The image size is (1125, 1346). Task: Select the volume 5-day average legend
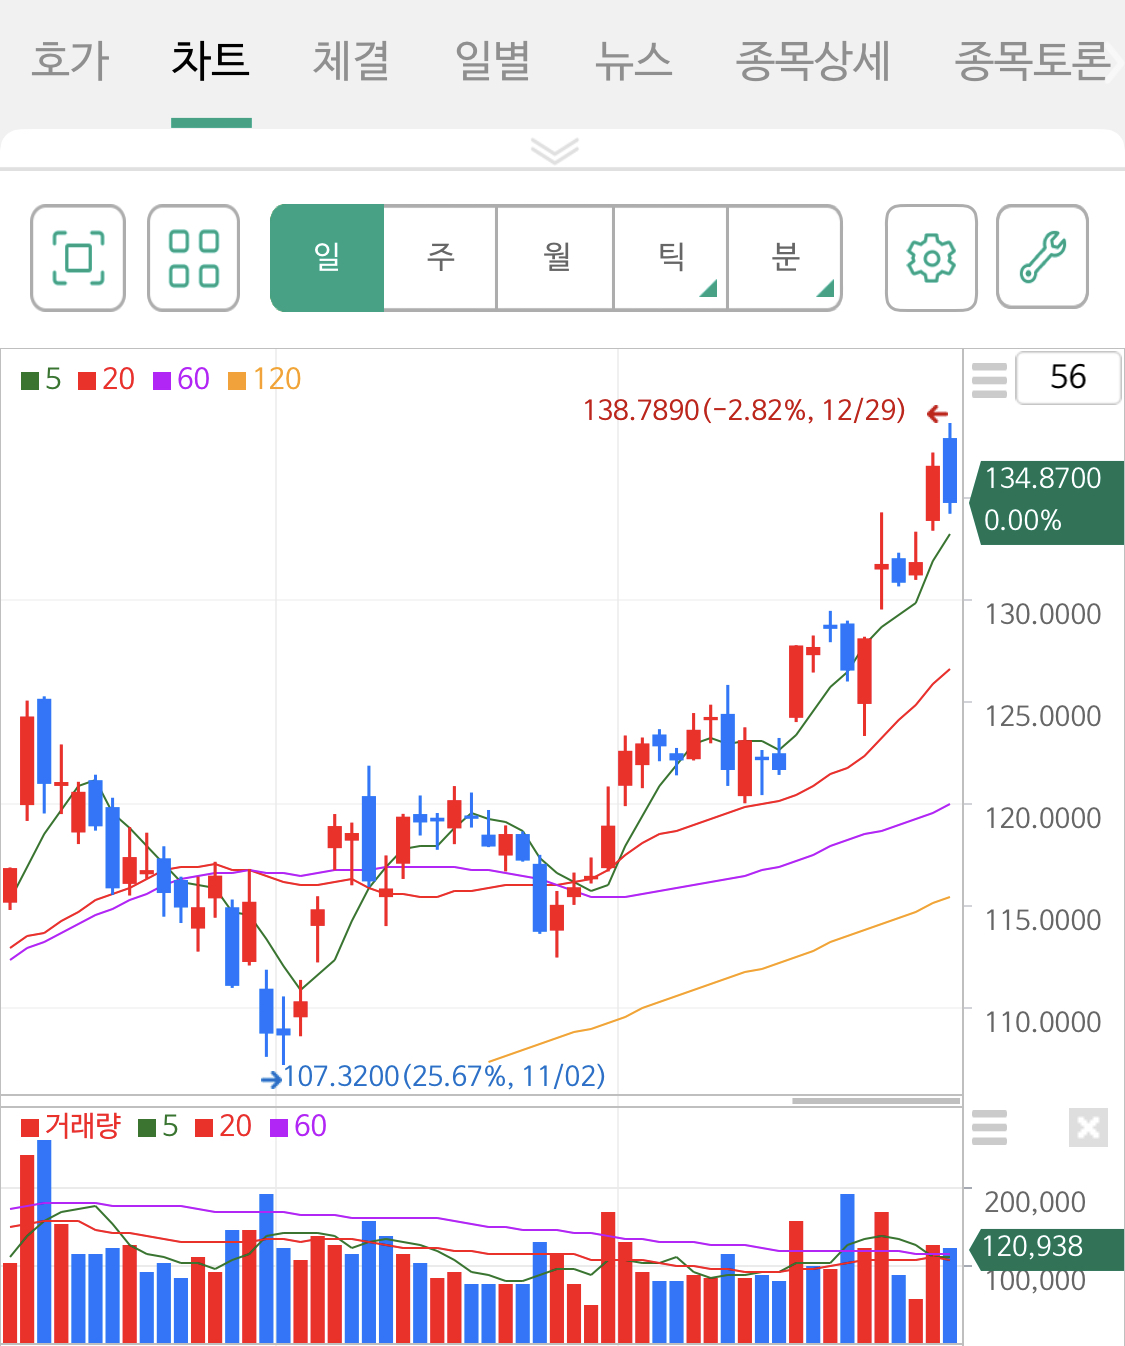click(x=158, y=1126)
